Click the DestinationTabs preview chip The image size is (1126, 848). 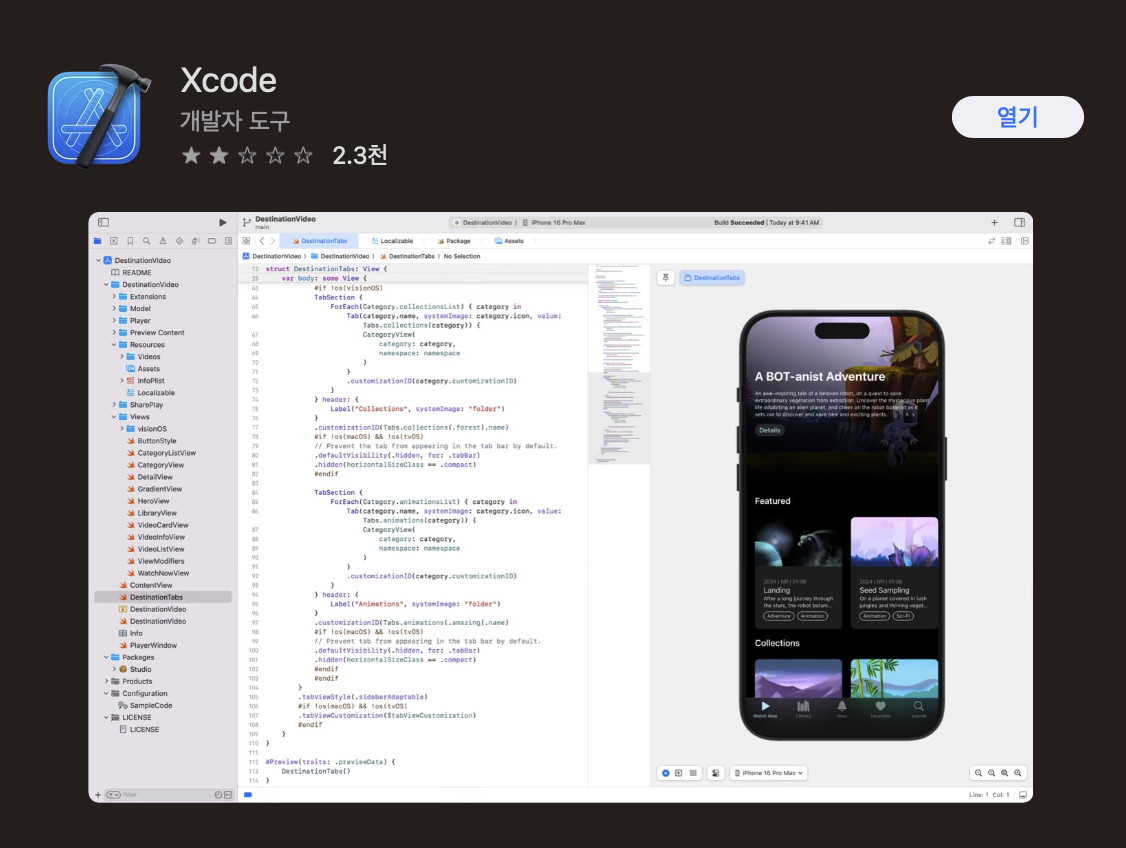712,278
